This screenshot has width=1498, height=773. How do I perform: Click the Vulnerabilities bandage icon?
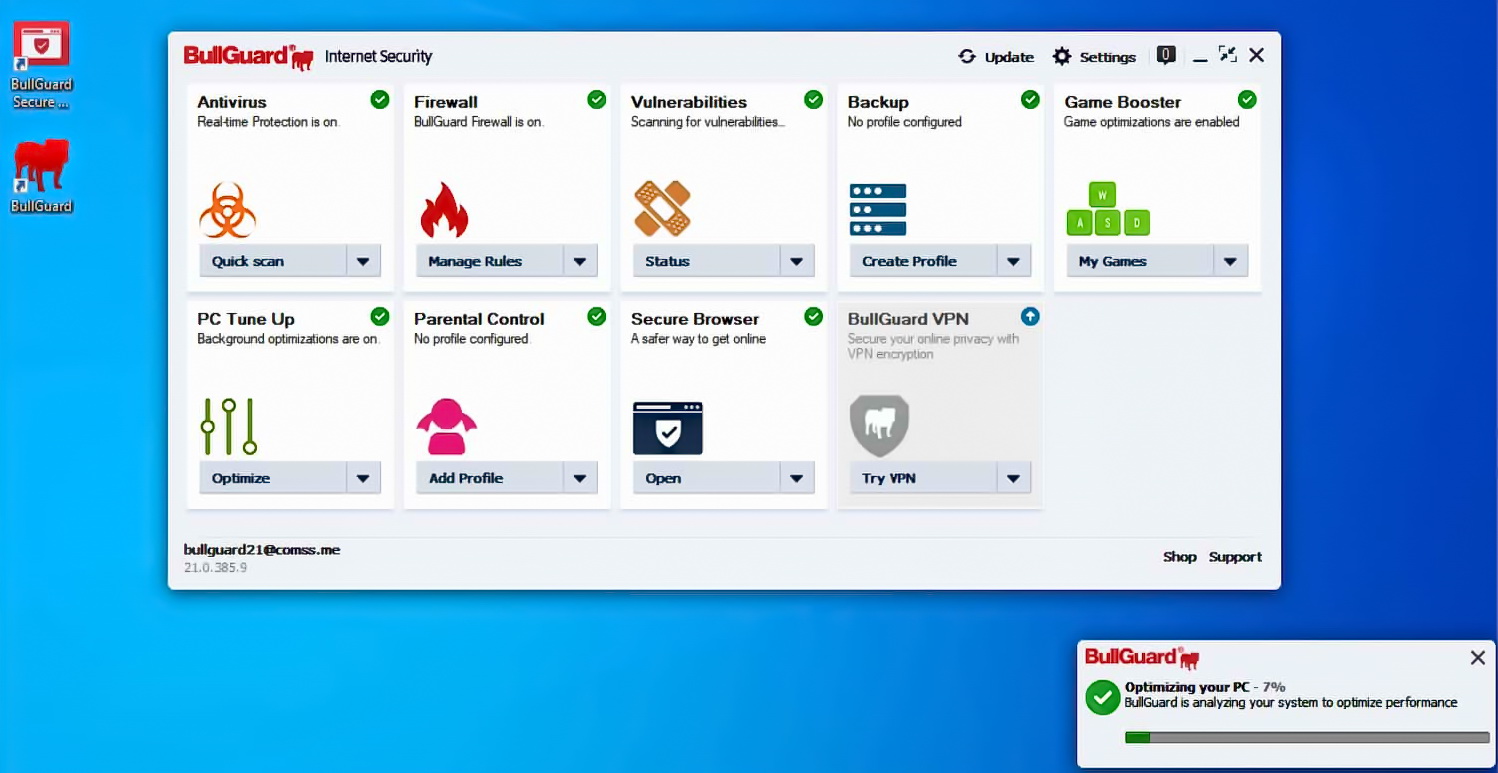coord(662,209)
